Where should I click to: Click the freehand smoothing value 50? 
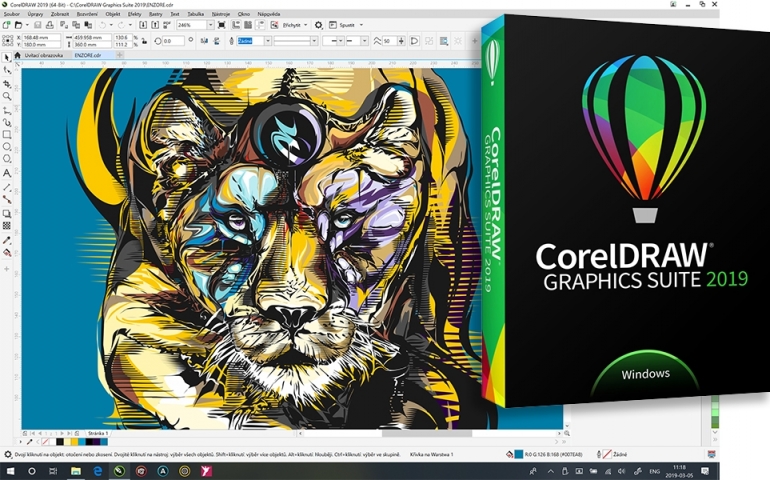[389, 41]
